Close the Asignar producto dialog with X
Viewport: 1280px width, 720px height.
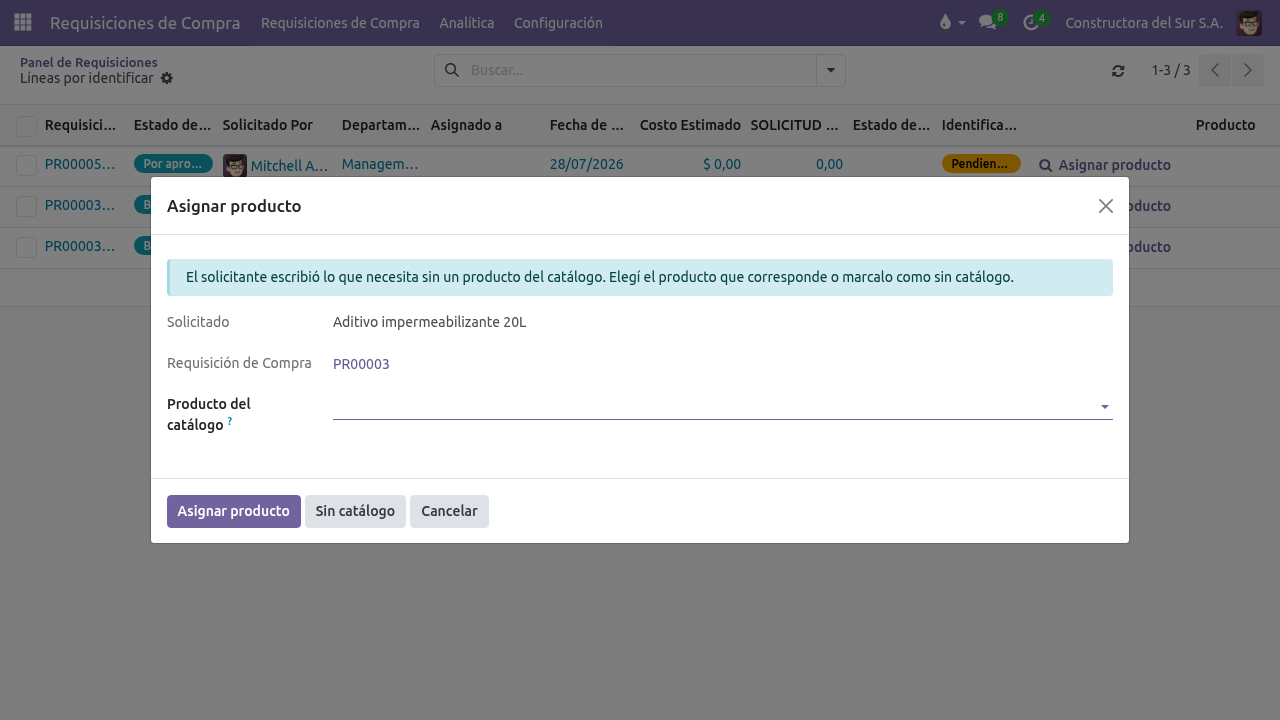1105,206
